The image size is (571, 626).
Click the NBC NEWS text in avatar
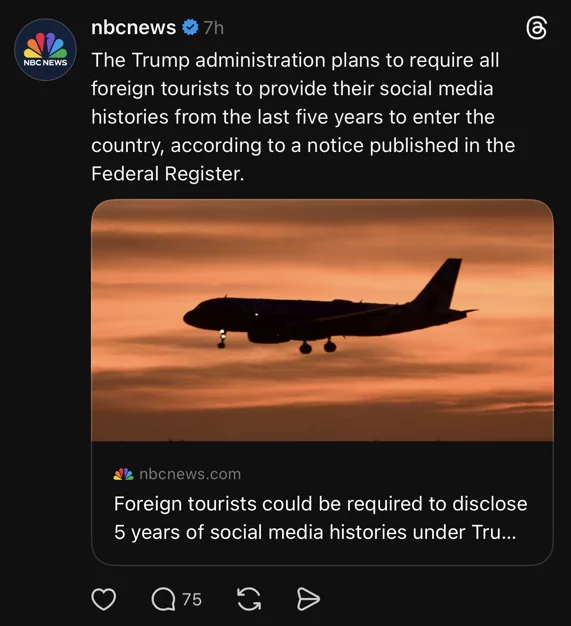45,63
